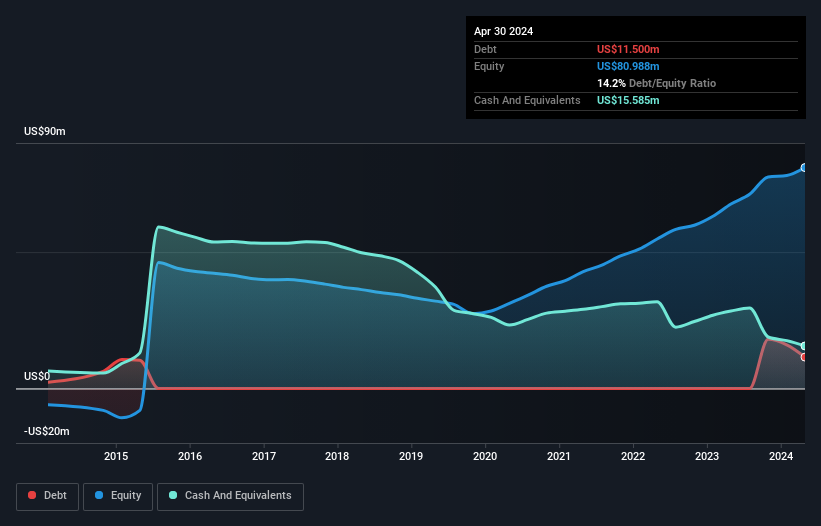Click Cash And Equivalents label in tooltip

pos(527,100)
